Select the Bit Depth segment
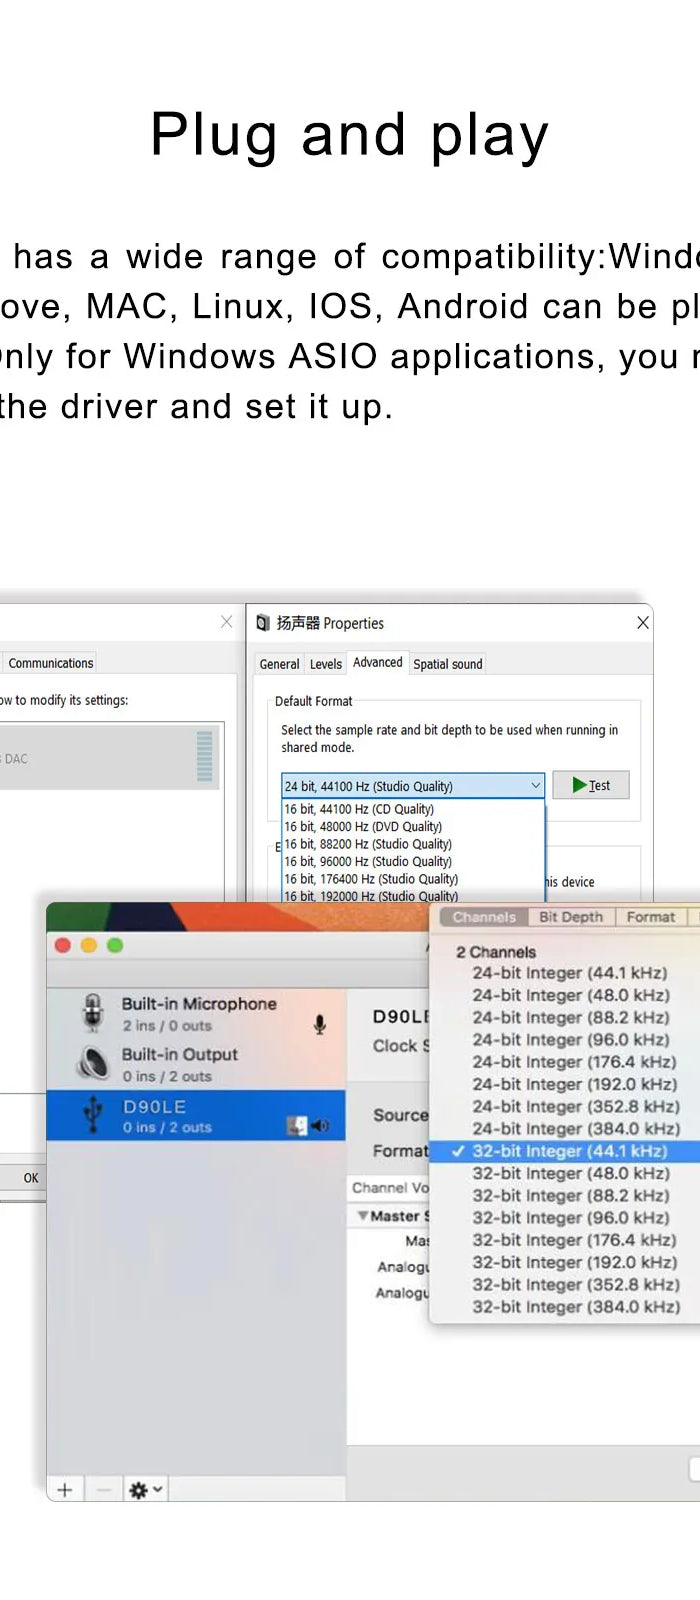Image resolution: width=700 pixels, height=1600 pixels. tap(571, 917)
